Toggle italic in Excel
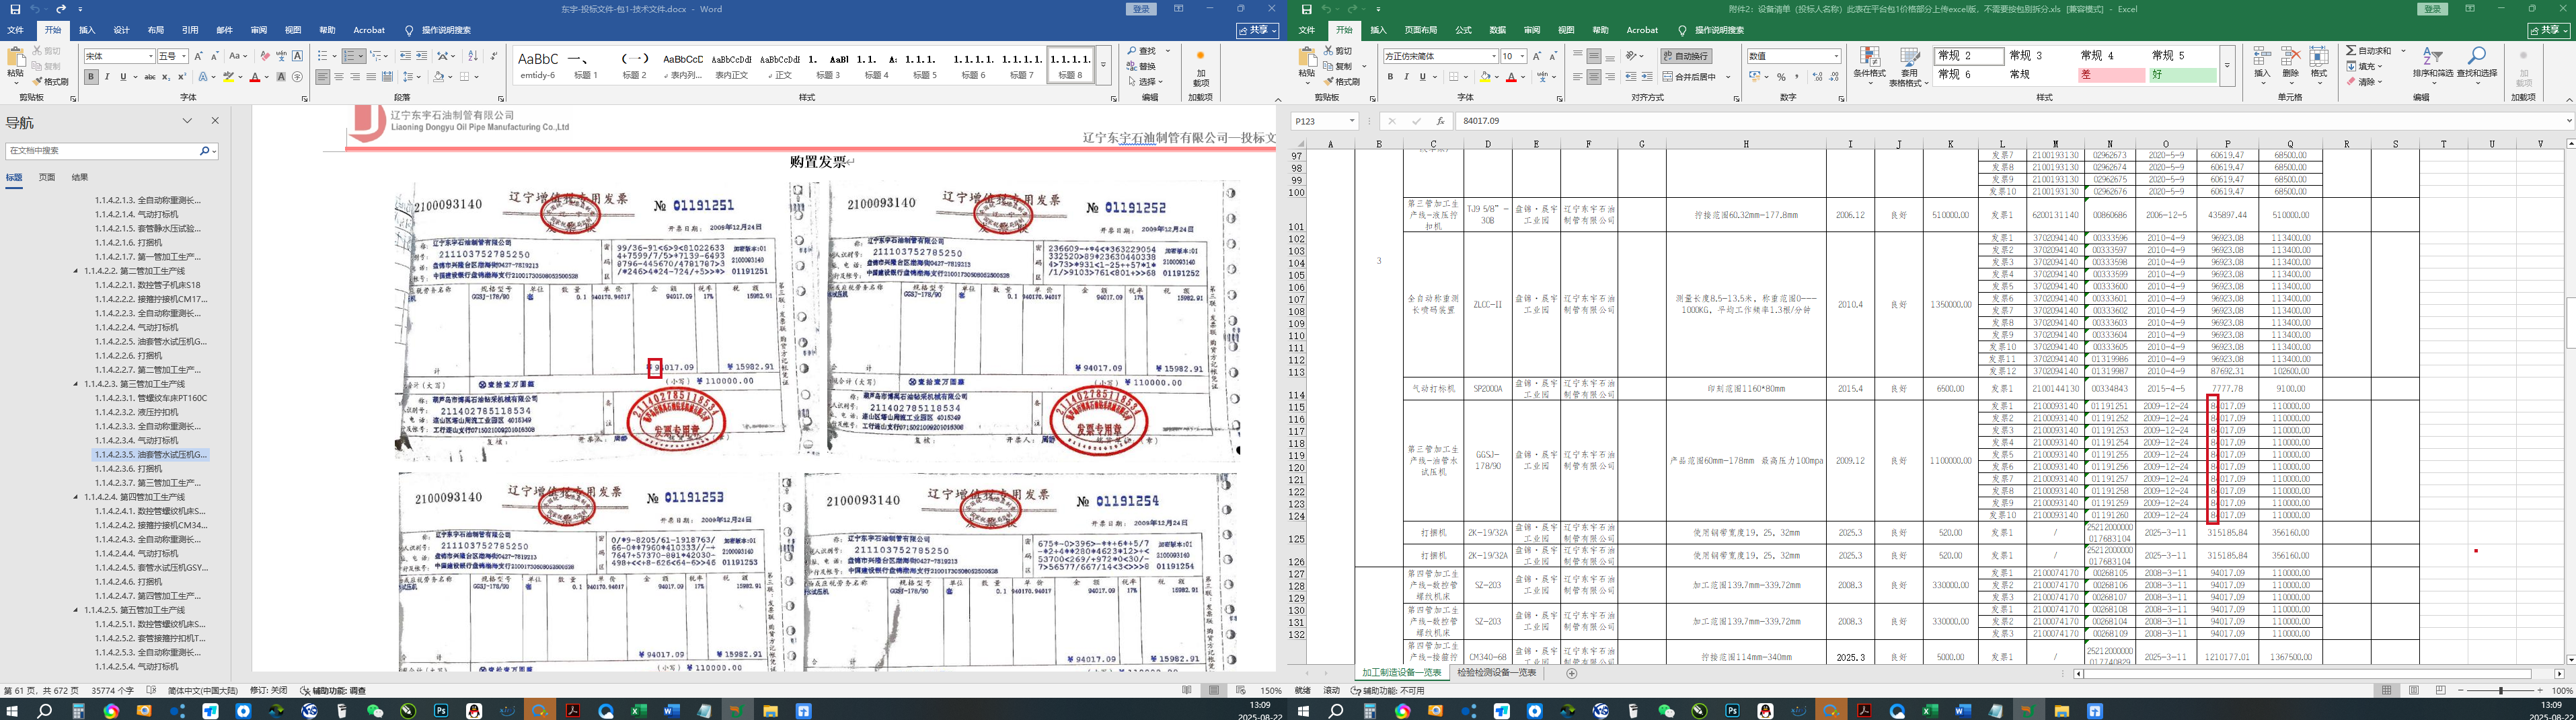Viewport: 2576px width, 720px height. click(x=1406, y=77)
